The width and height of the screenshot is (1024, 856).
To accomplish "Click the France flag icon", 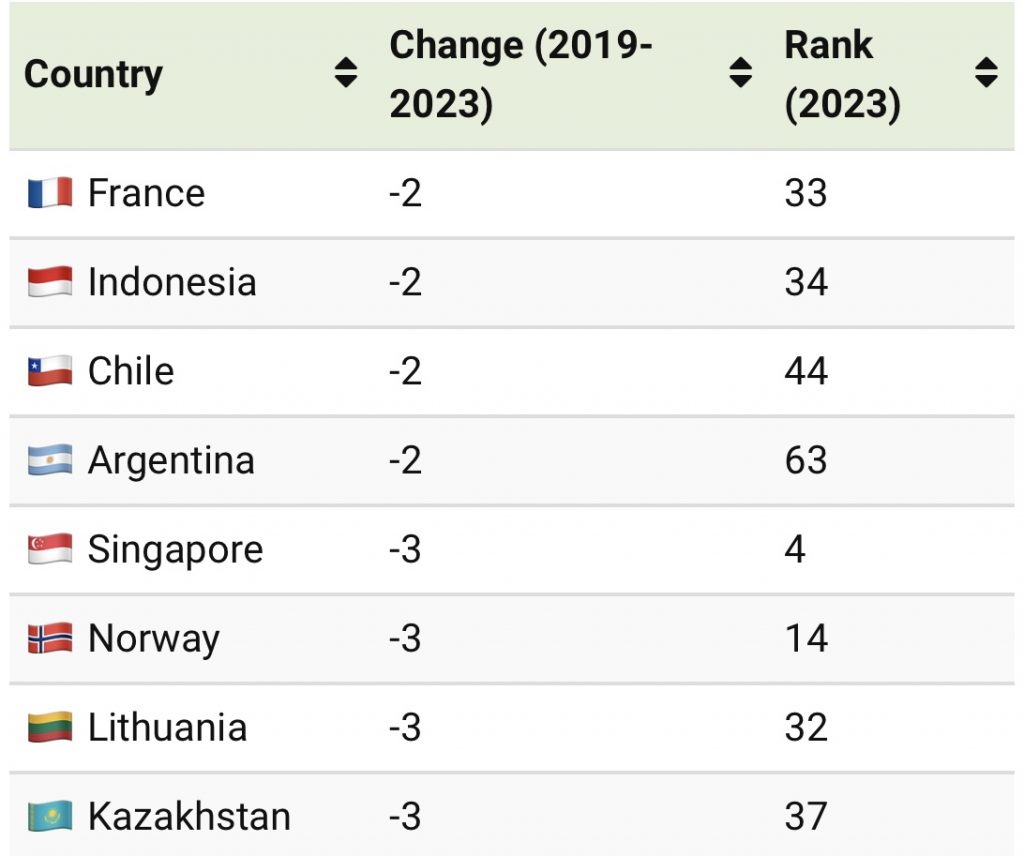I will (50, 192).
